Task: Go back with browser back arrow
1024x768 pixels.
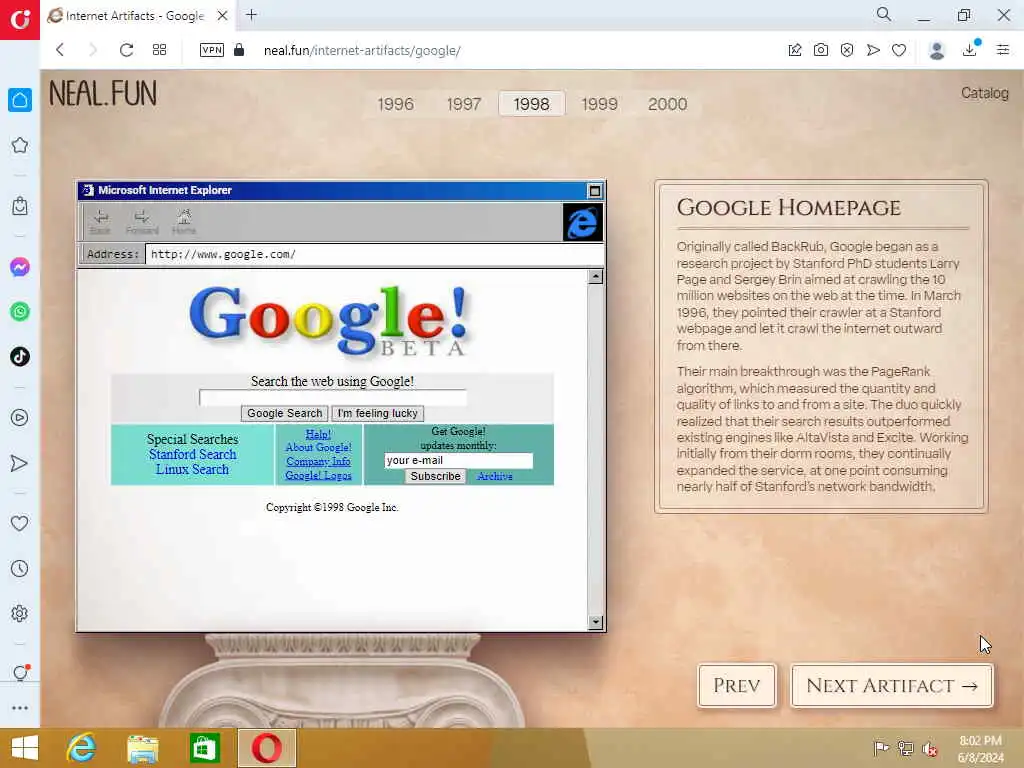Action: pos(60,50)
